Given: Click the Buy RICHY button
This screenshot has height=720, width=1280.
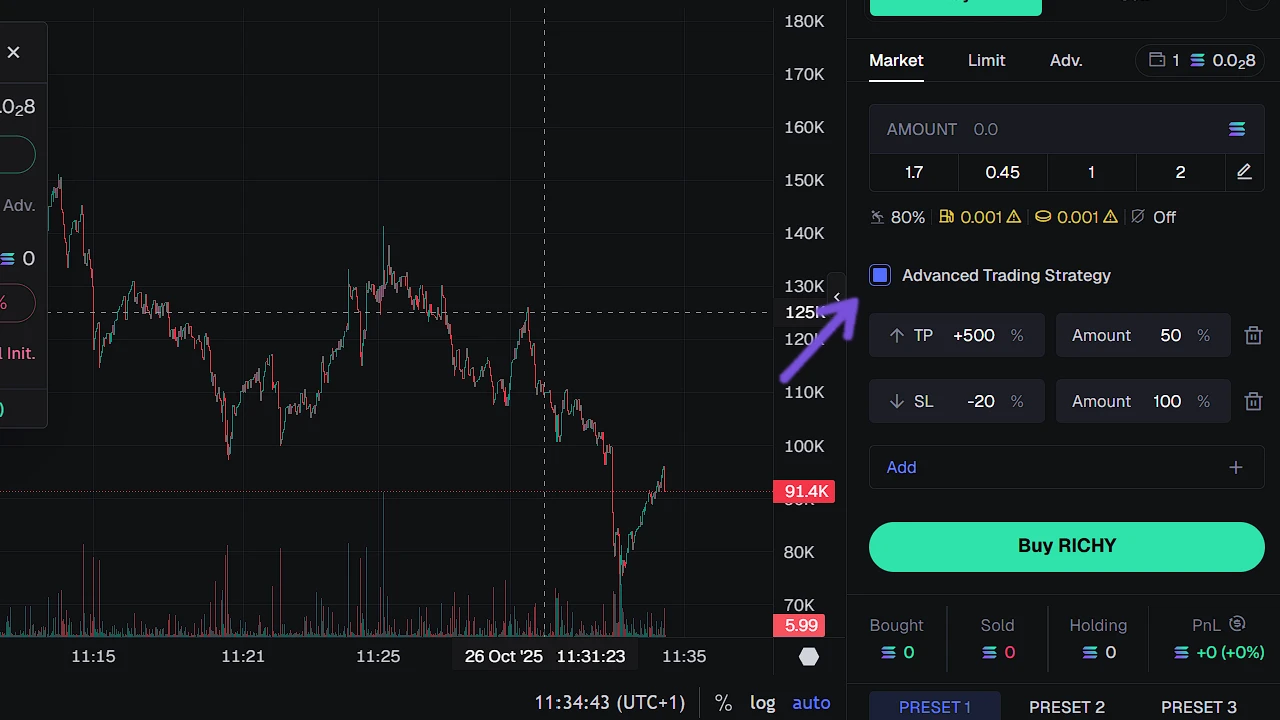Looking at the screenshot, I should pos(1066,546).
